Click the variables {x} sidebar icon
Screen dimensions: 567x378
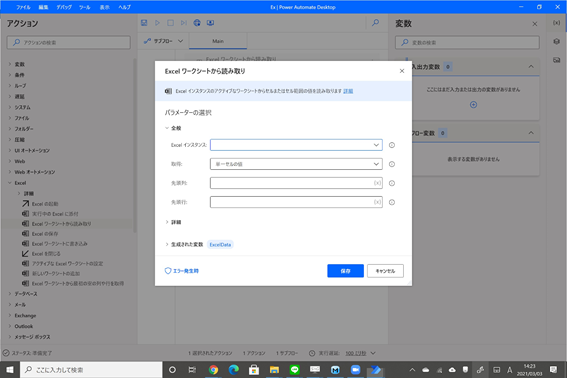(557, 23)
